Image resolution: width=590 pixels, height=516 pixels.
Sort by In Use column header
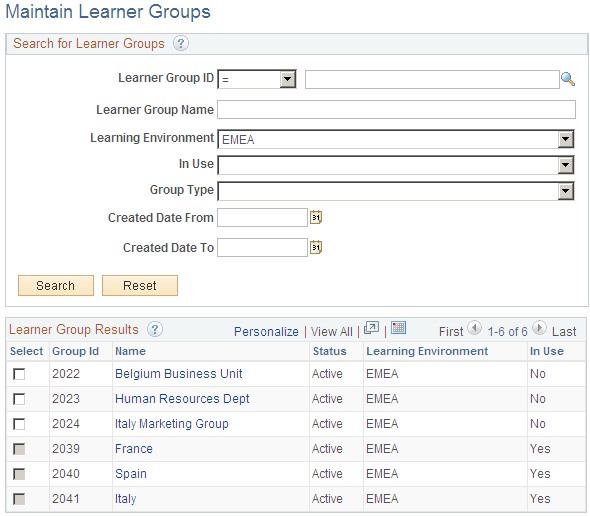(547, 351)
